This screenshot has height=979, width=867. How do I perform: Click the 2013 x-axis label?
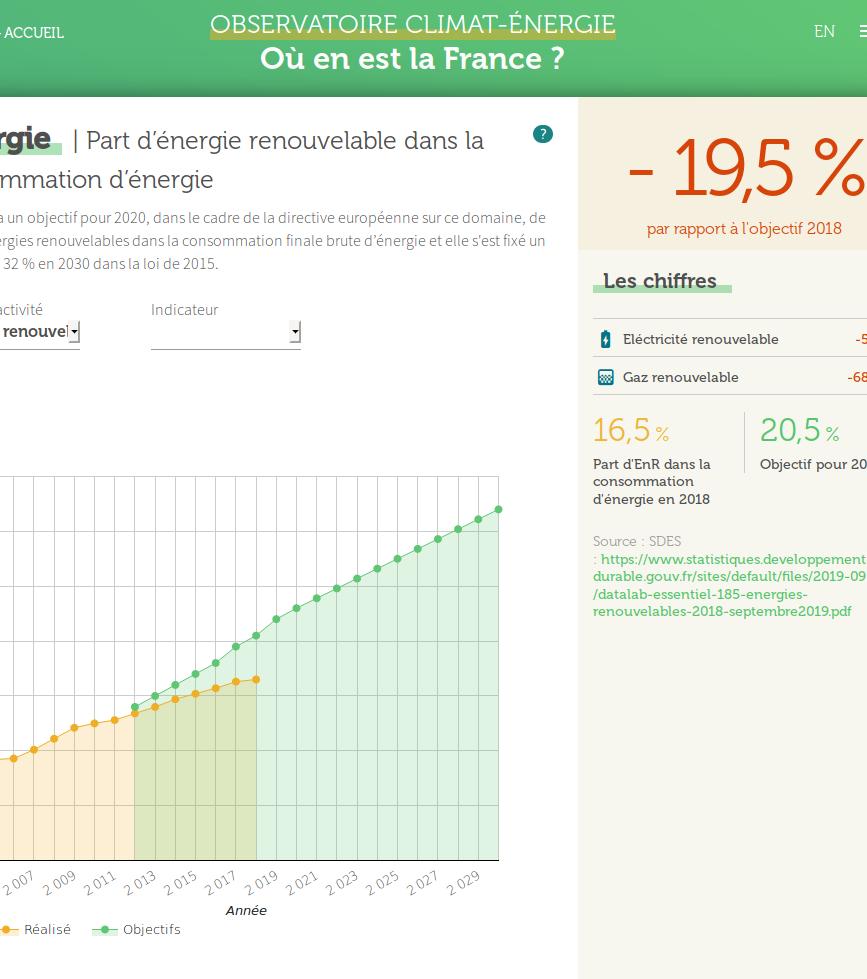point(139,883)
